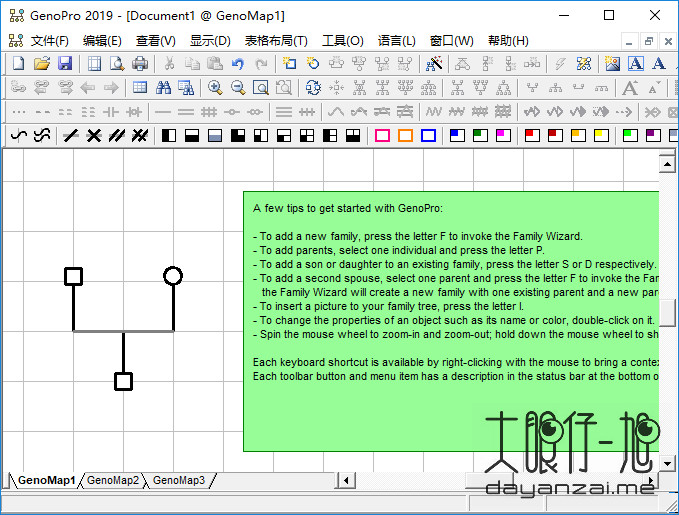Toggle four-quadrant checker fill symbol

point(307,136)
